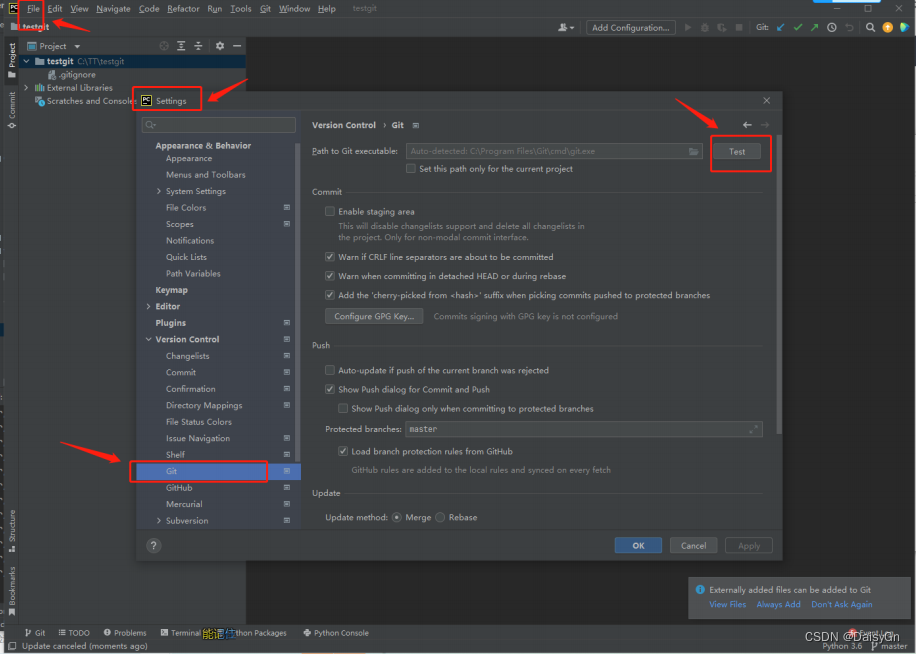Click Cancel in Settings dialog
Viewport: 916px width, 654px height.
click(x=693, y=545)
